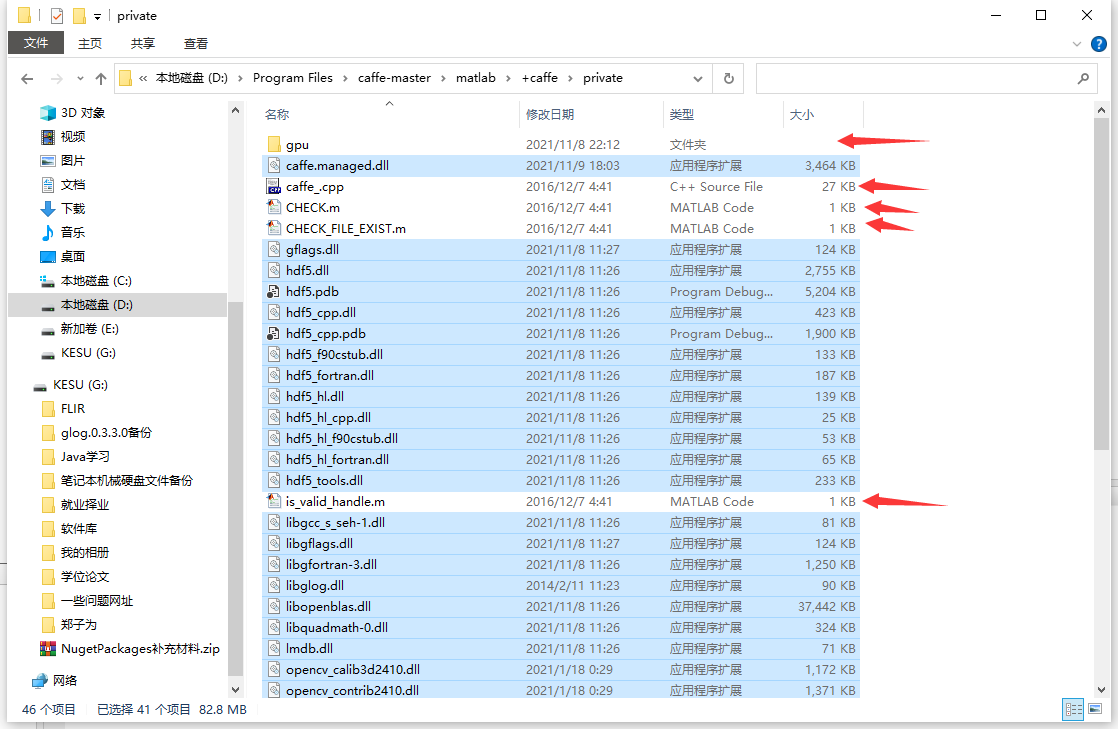This screenshot has height=729, width=1118.
Task: Select opencv_calib3d2410.dll file
Action: coord(561,670)
